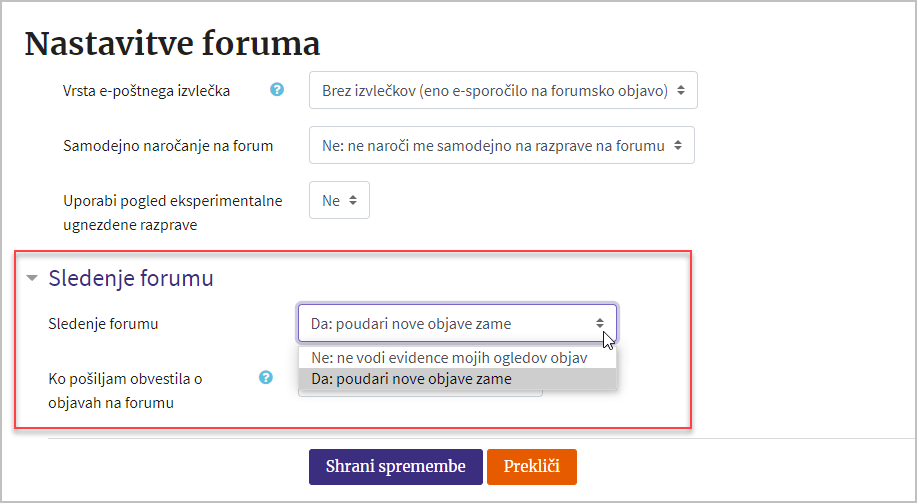Open Samodejno naročanje na forum dropdown
Image resolution: width=917 pixels, height=503 pixels.
(502, 145)
